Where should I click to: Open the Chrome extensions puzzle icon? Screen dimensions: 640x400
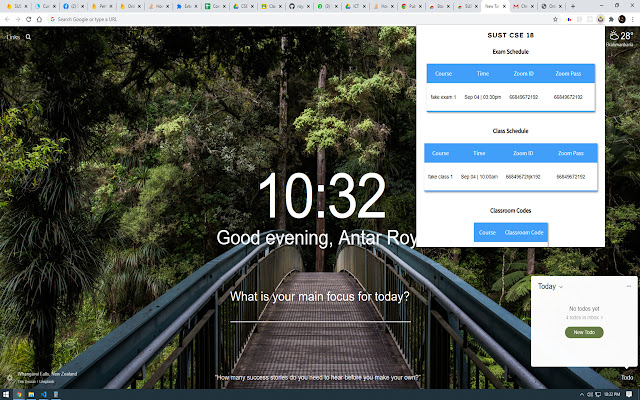pos(611,19)
